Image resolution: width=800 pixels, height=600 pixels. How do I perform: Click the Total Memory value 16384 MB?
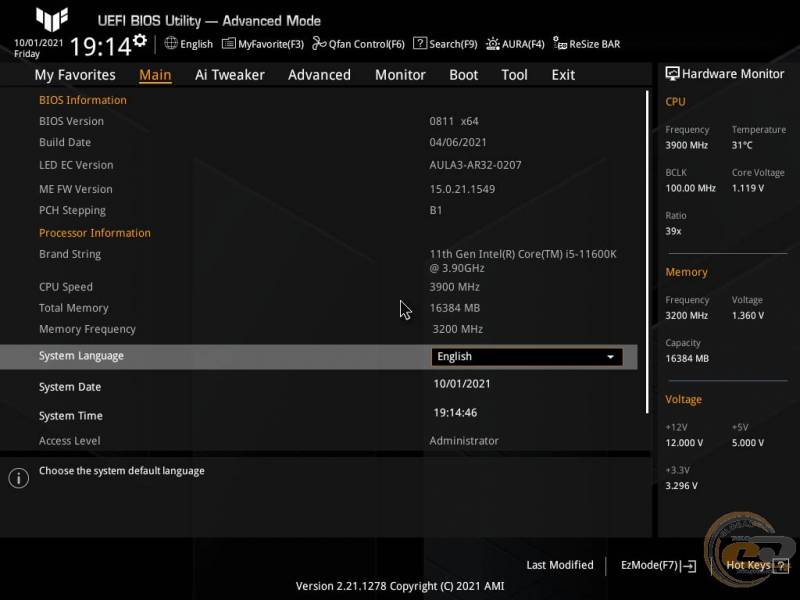tap(455, 308)
